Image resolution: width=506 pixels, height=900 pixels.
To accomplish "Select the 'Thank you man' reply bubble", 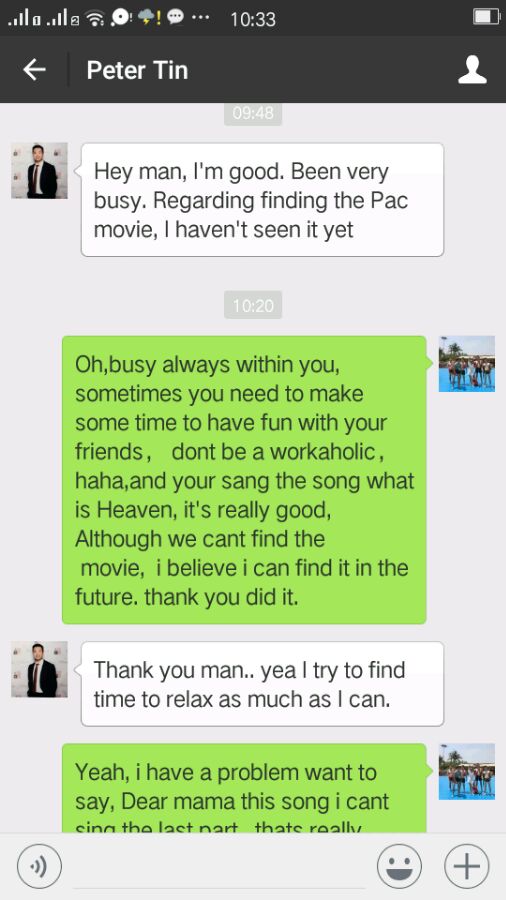I will pos(262,684).
